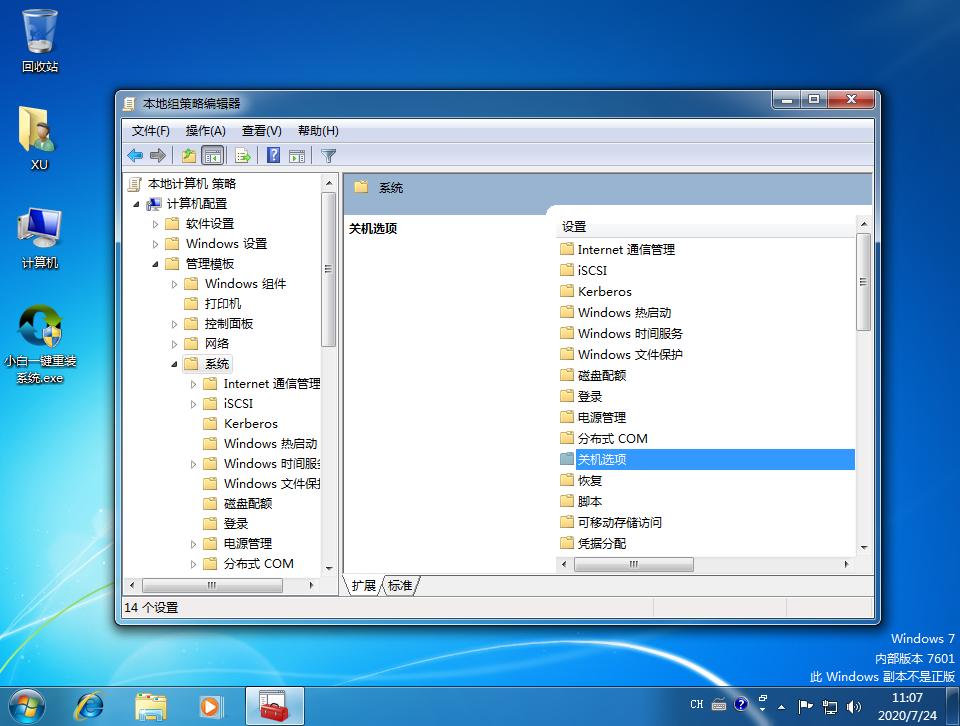Viewport: 960px width, 726px height.
Task: Open the 查看(V) menu
Action: (261, 131)
